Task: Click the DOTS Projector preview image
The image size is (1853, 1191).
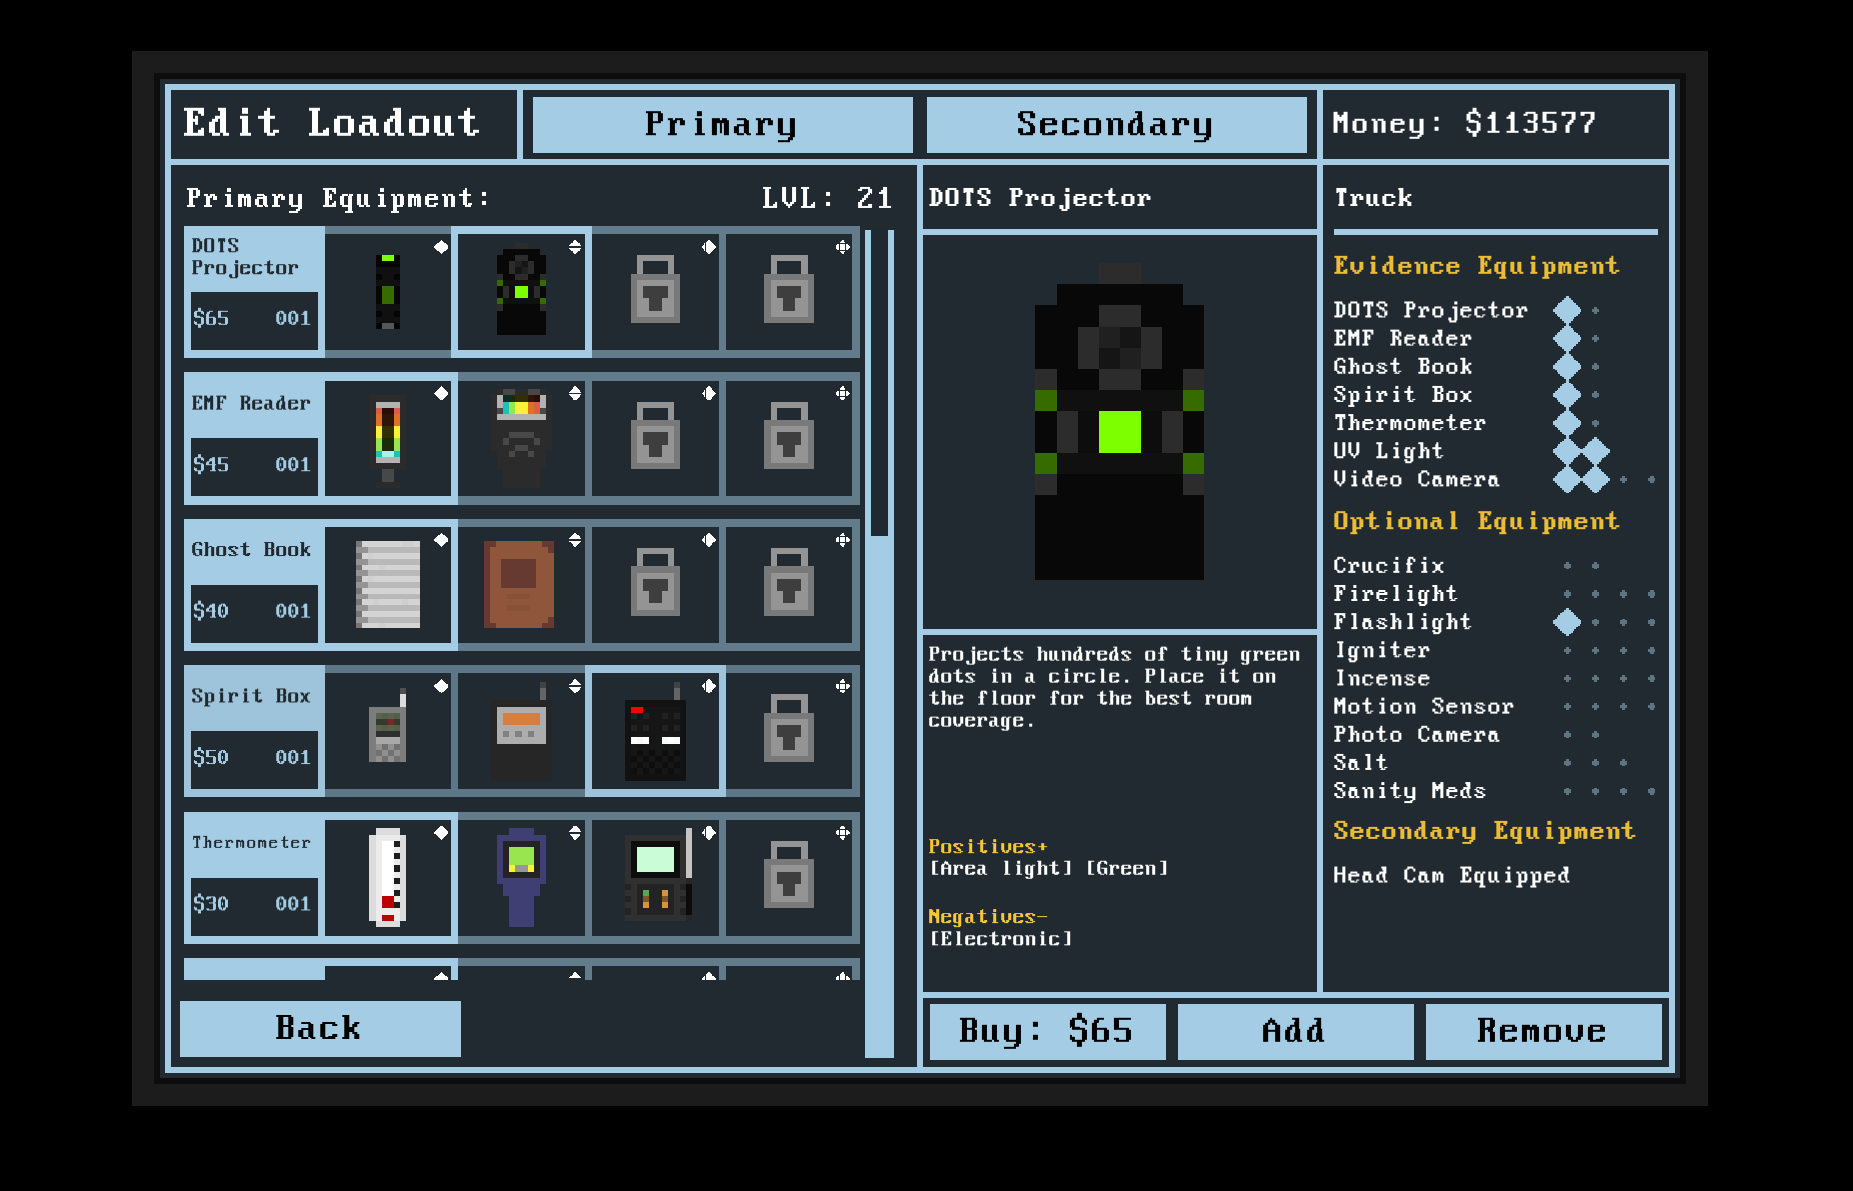Action: [1119, 422]
